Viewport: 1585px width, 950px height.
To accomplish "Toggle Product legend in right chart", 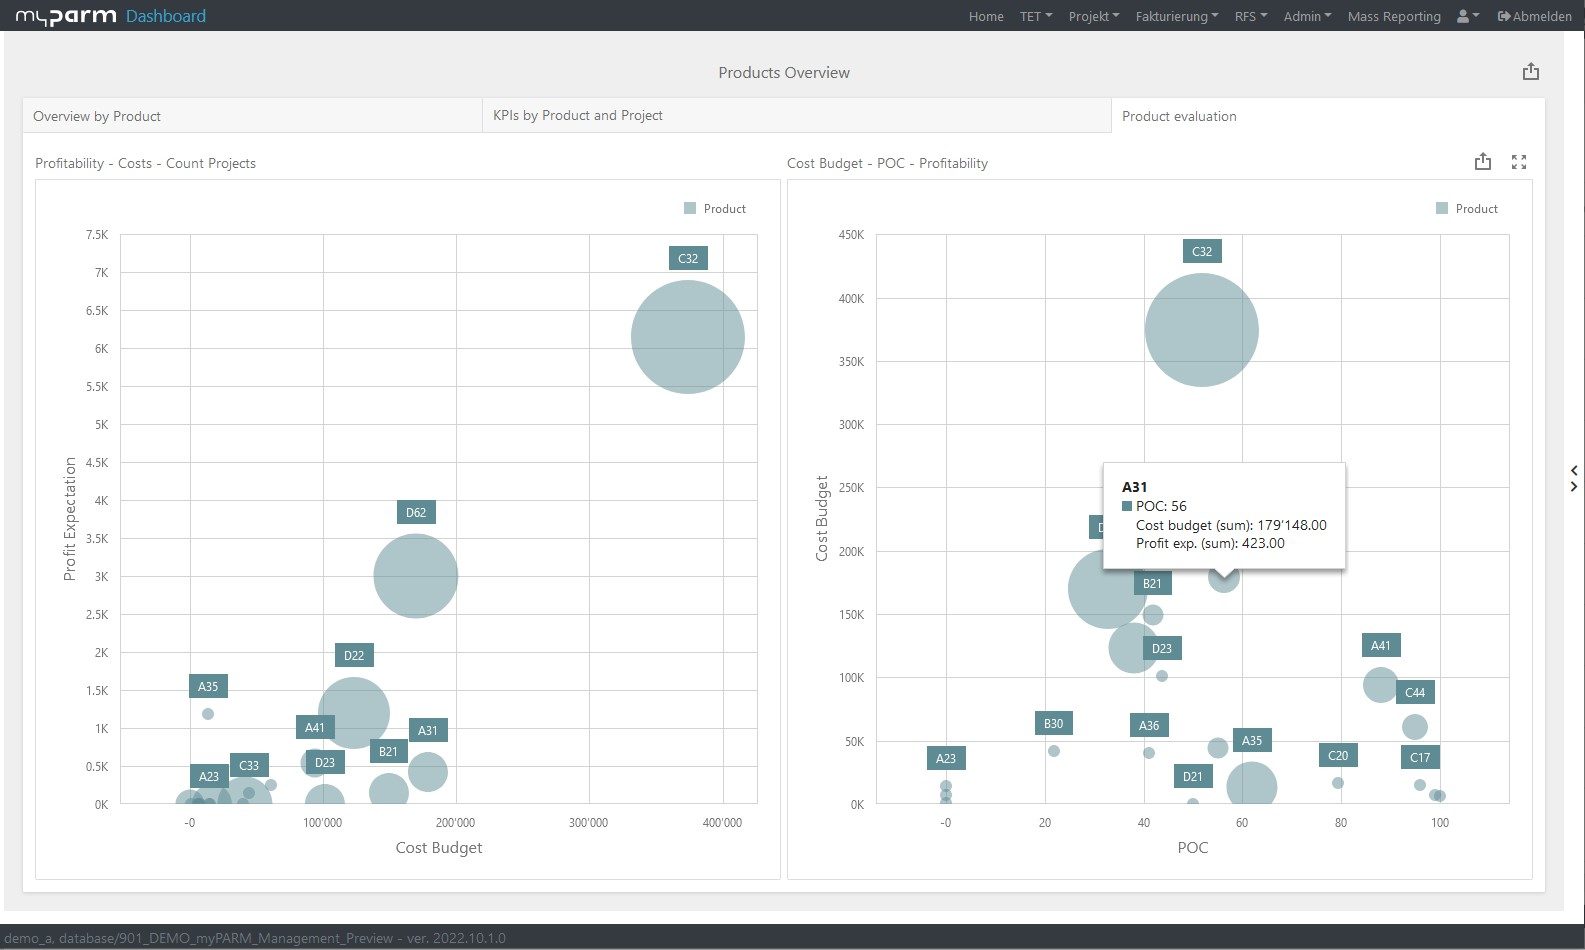I will 1466,209.
